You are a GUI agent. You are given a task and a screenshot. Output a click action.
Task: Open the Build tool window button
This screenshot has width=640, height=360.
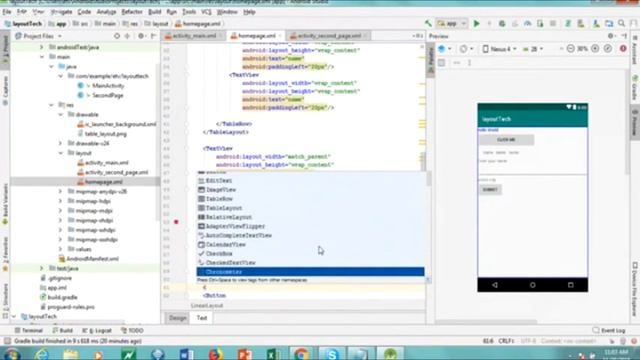click(62, 331)
